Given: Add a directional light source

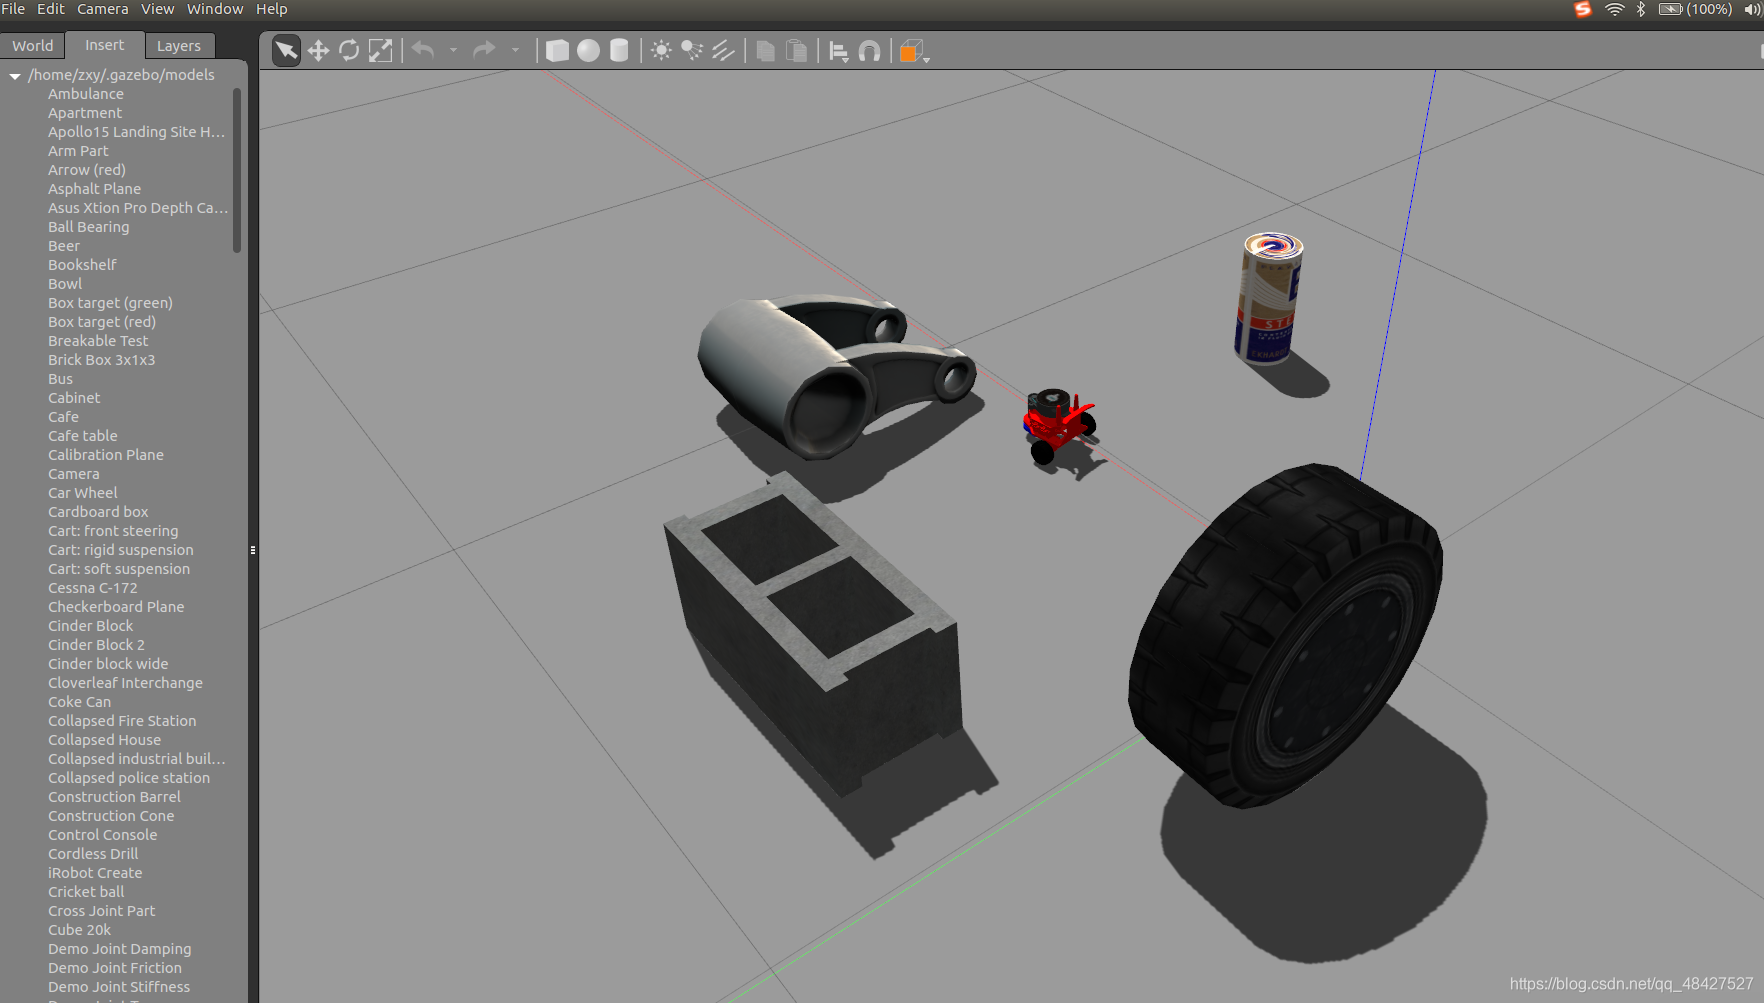Looking at the screenshot, I should pos(723,51).
